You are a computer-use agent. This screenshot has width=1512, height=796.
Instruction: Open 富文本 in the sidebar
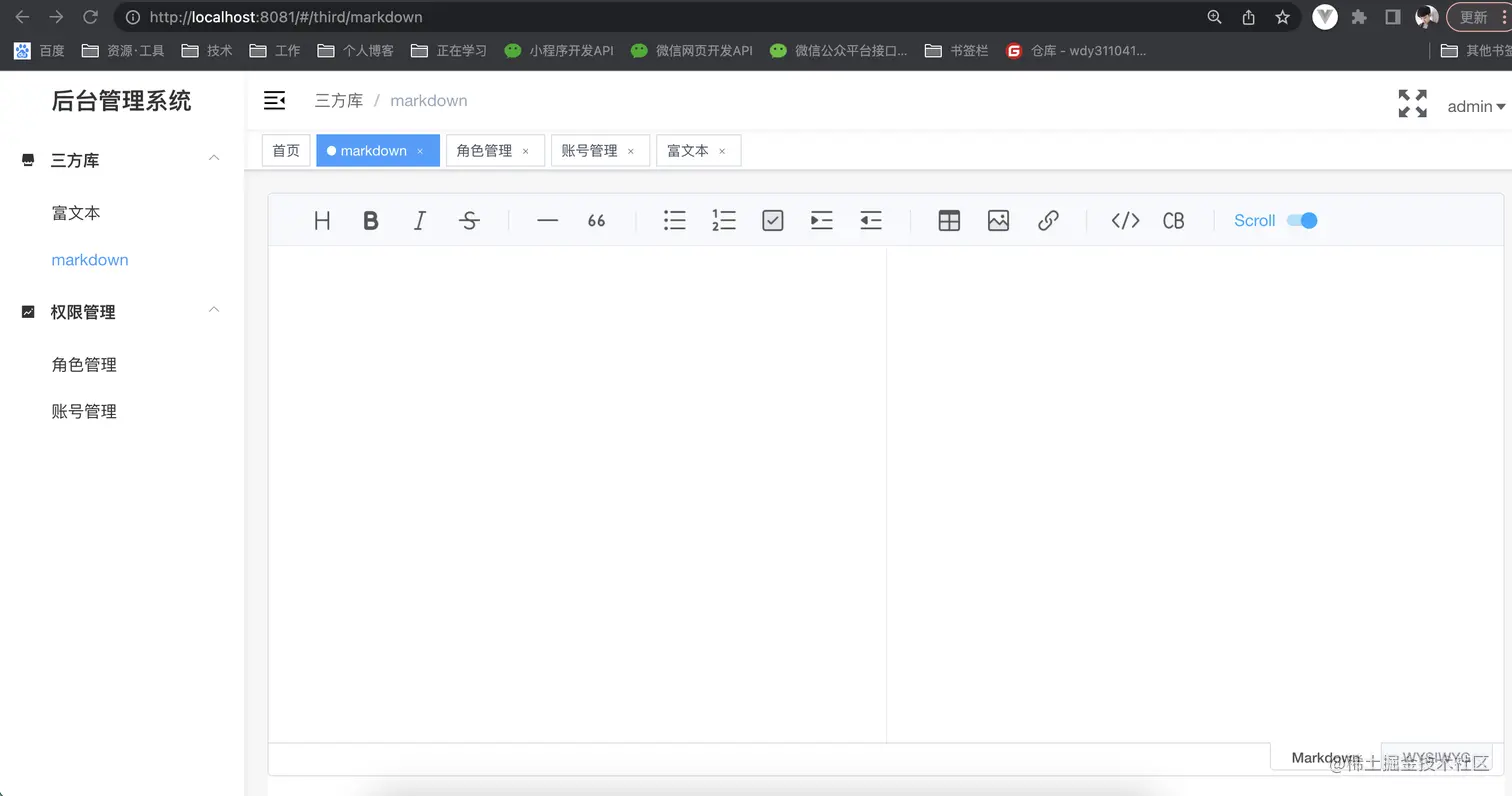[76, 213]
